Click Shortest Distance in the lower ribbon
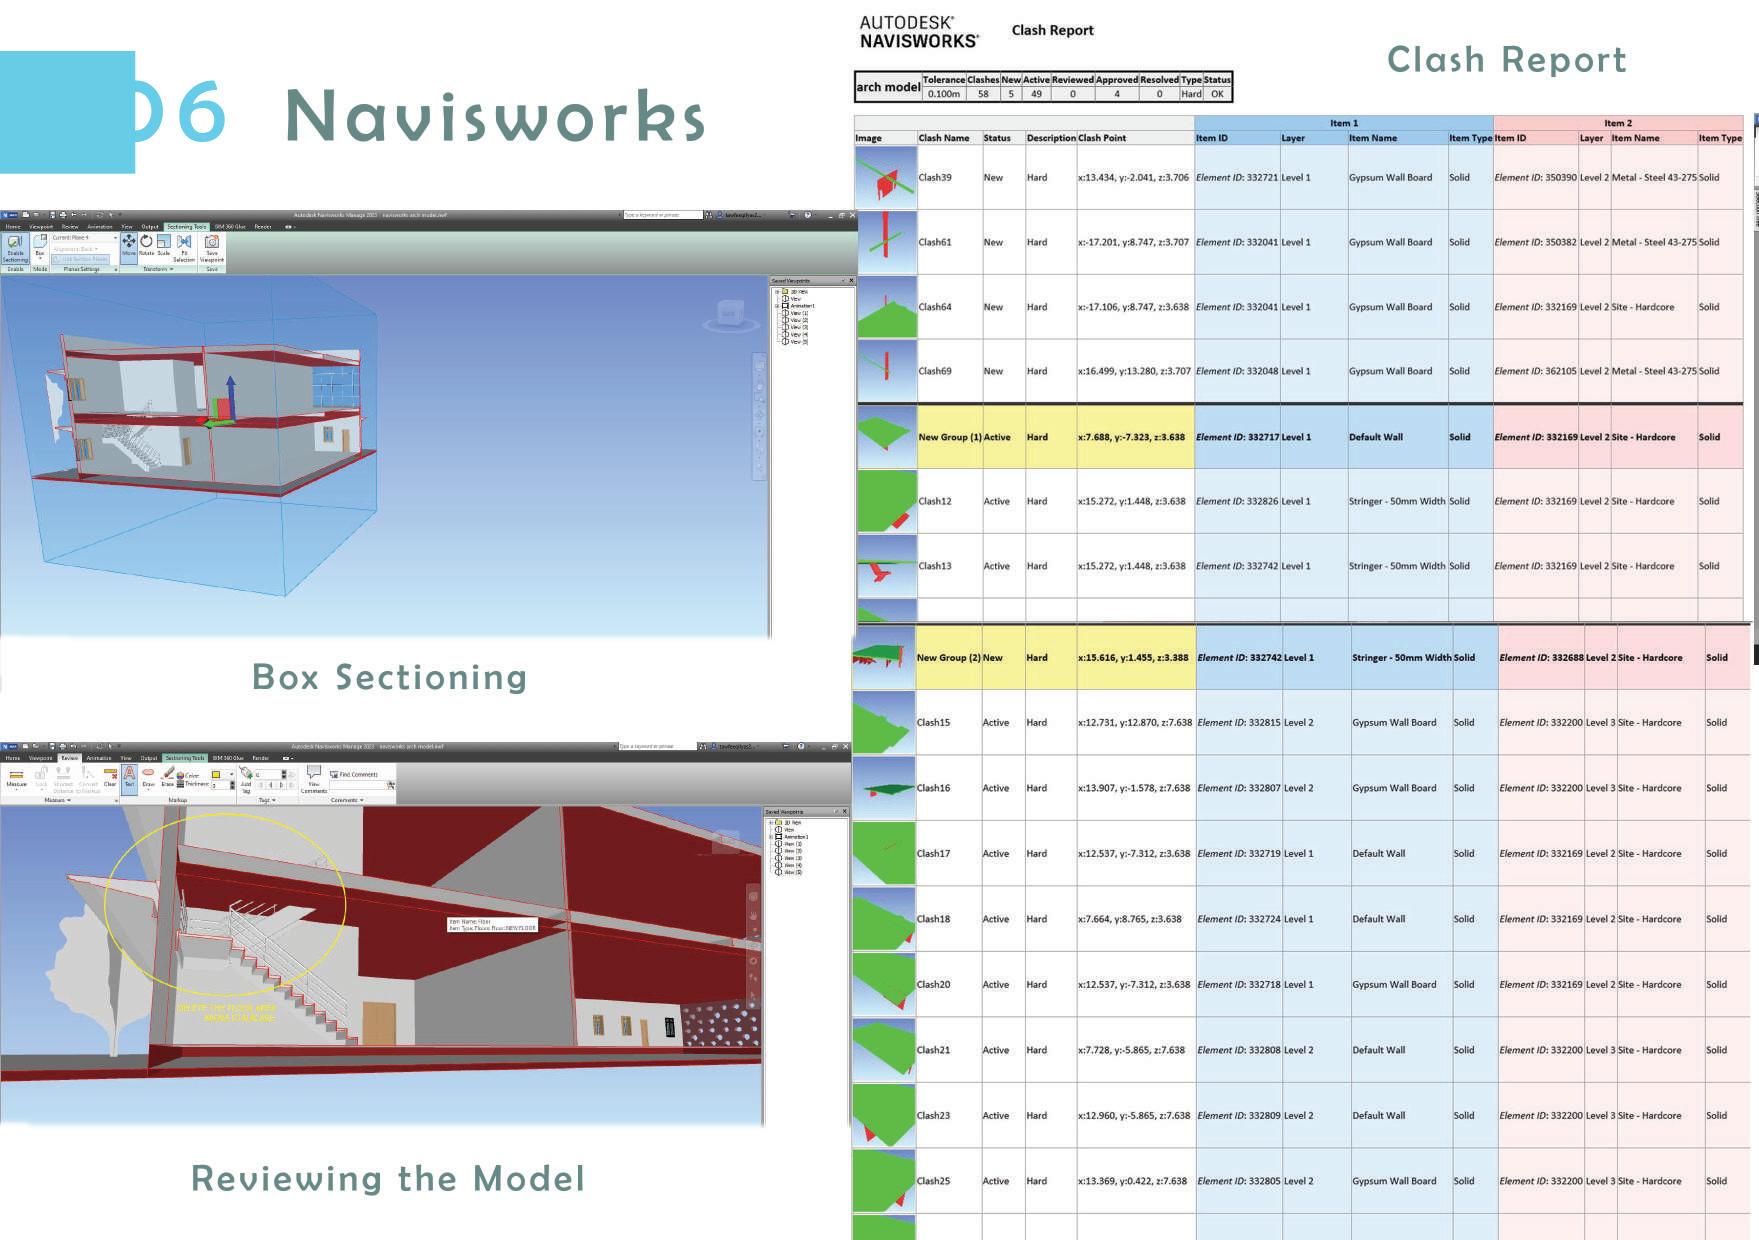Viewport: 1759px width, 1240px height. pos(64,779)
